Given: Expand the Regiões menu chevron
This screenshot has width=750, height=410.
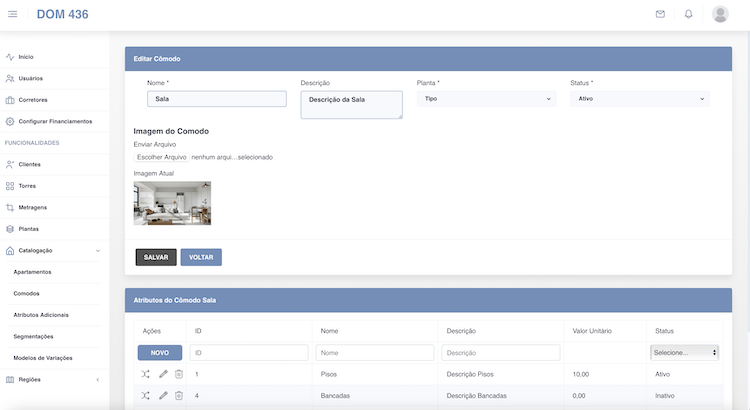Looking at the screenshot, I should (98, 380).
